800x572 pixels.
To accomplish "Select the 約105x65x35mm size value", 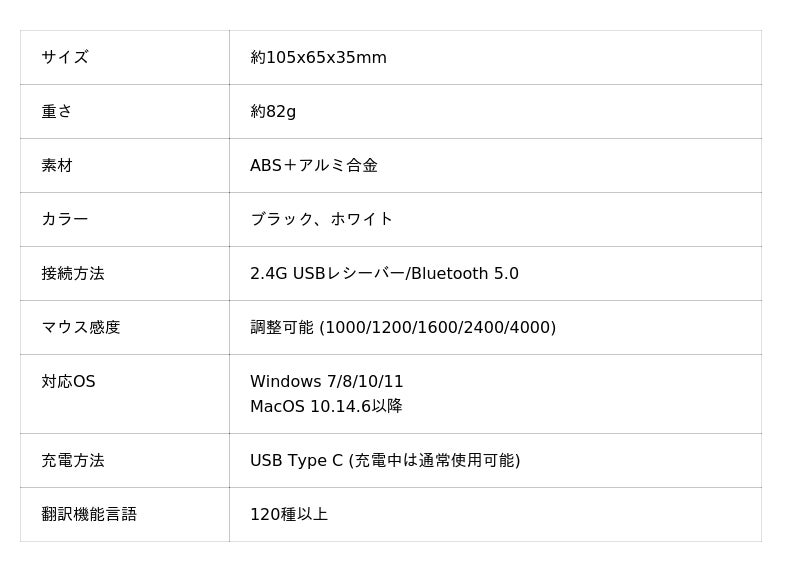I will (318, 57).
